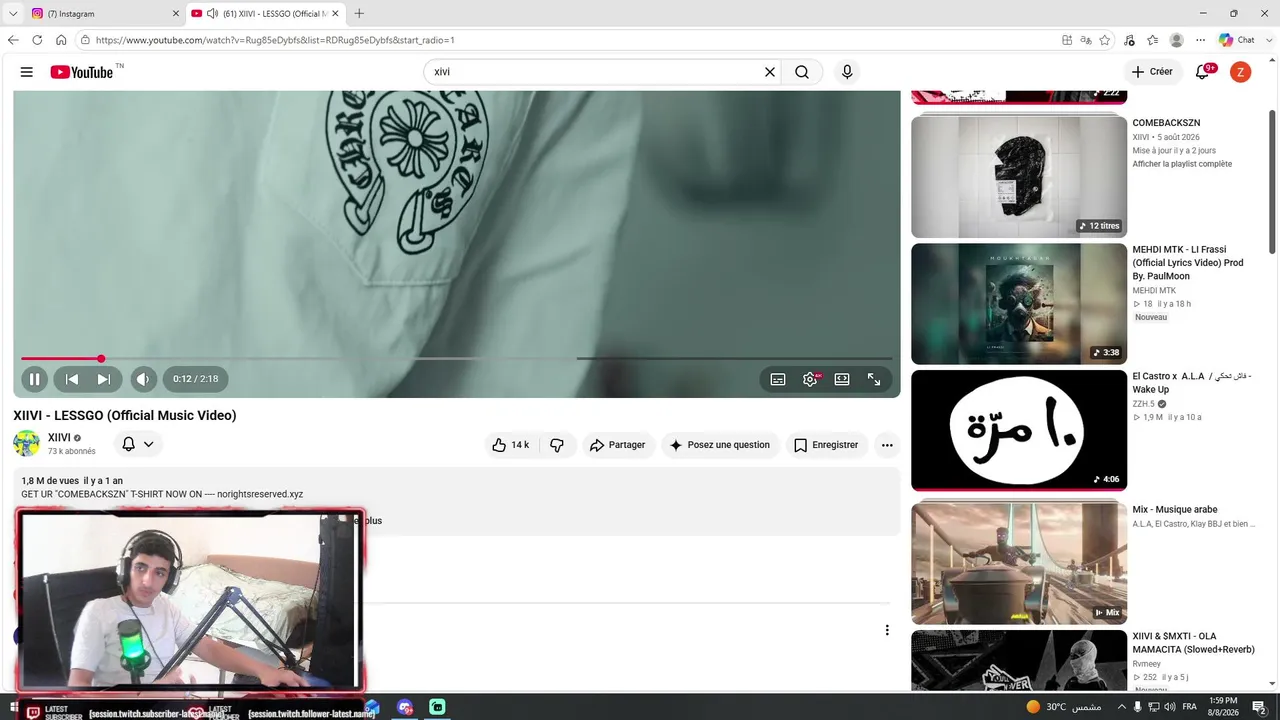Toggle subtitles on the player
This screenshot has height=720, width=1280.
pyautogui.click(x=778, y=379)
